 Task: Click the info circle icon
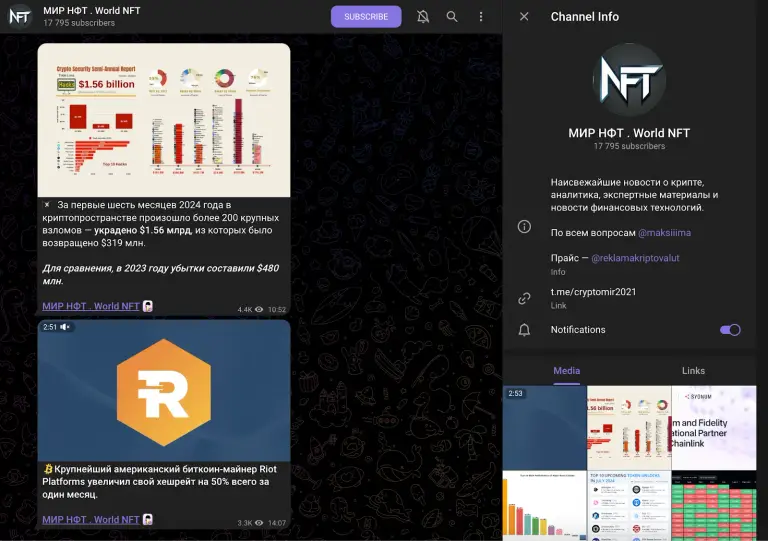coord(524,227)
